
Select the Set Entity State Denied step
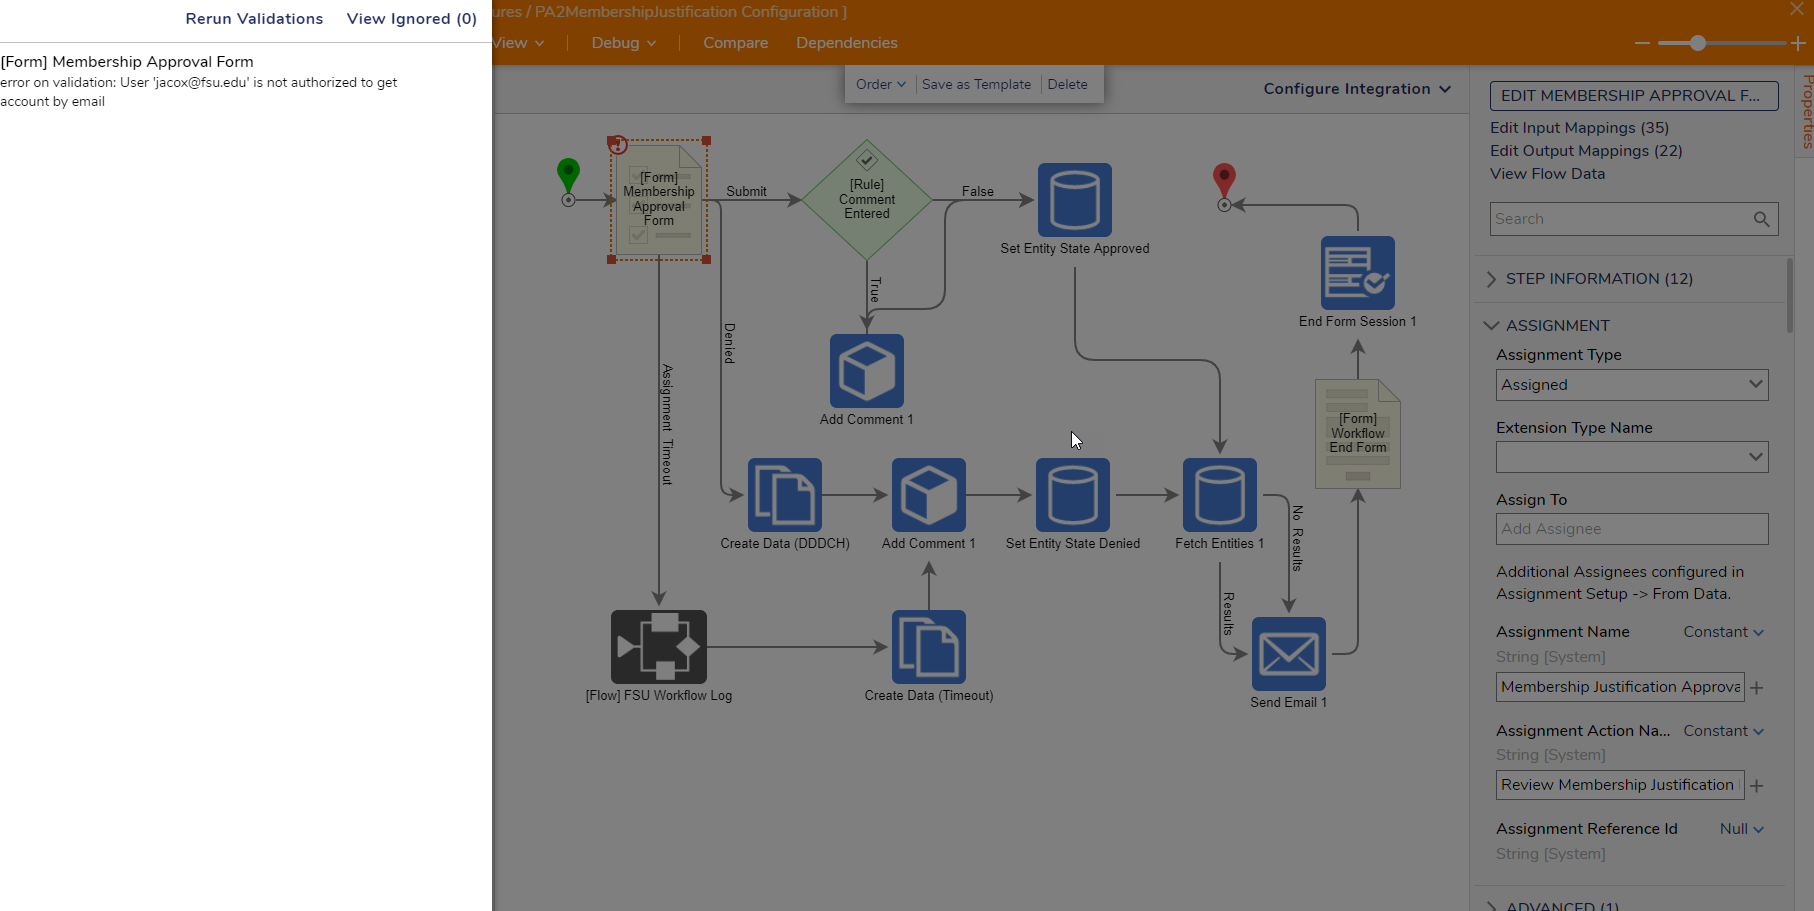point(1073,495)
